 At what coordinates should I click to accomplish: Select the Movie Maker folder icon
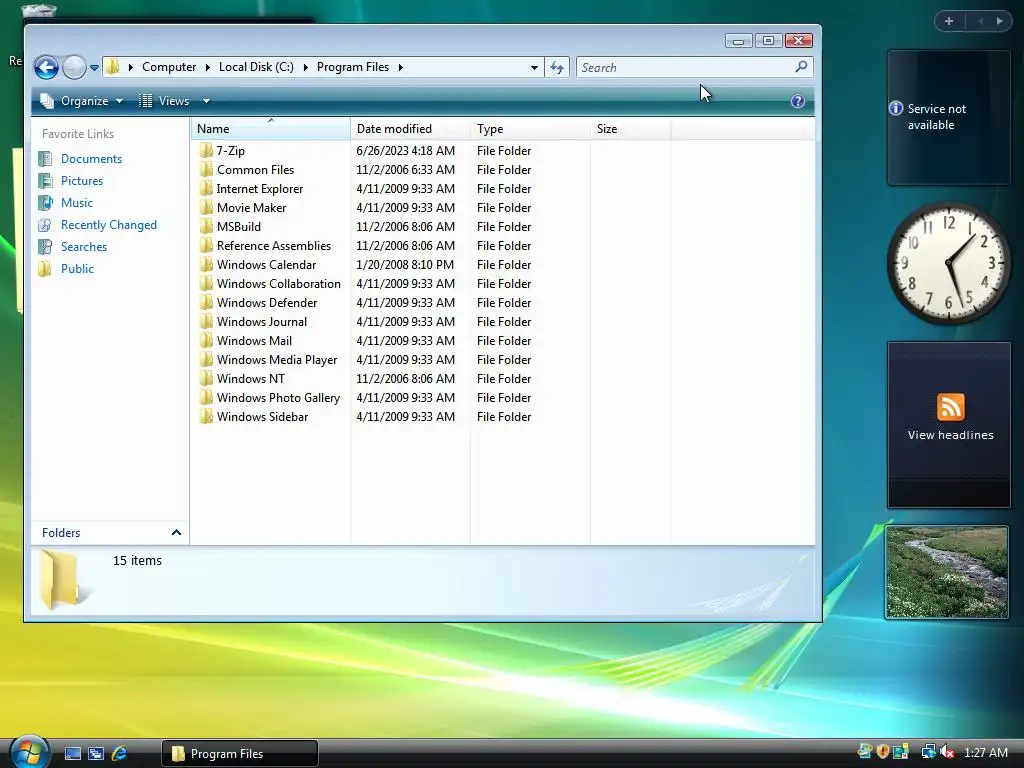[206, 207]
